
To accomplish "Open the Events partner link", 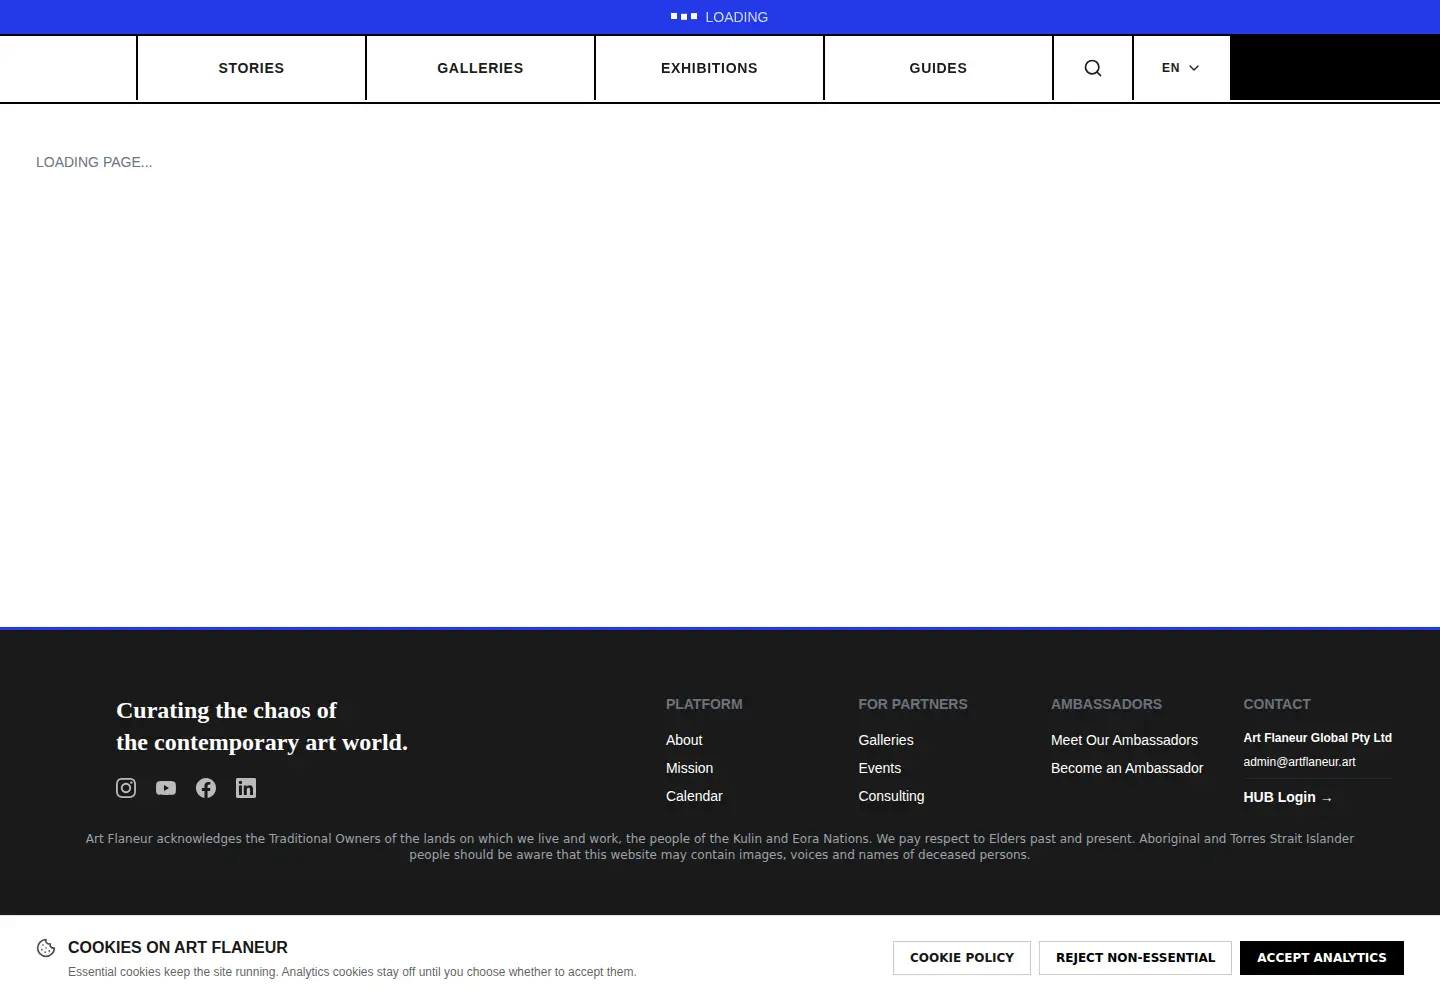I will pyautogui.click(x=880, y=768).
